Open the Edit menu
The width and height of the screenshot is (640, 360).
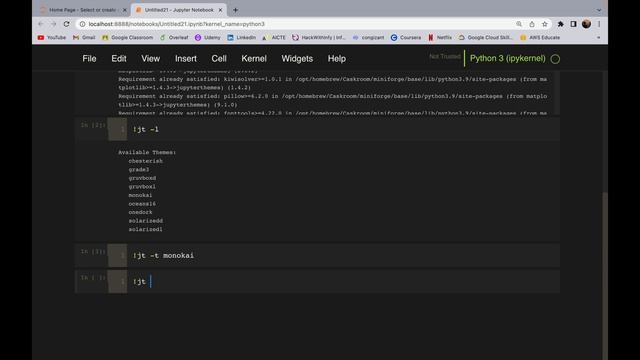(119, 59)
